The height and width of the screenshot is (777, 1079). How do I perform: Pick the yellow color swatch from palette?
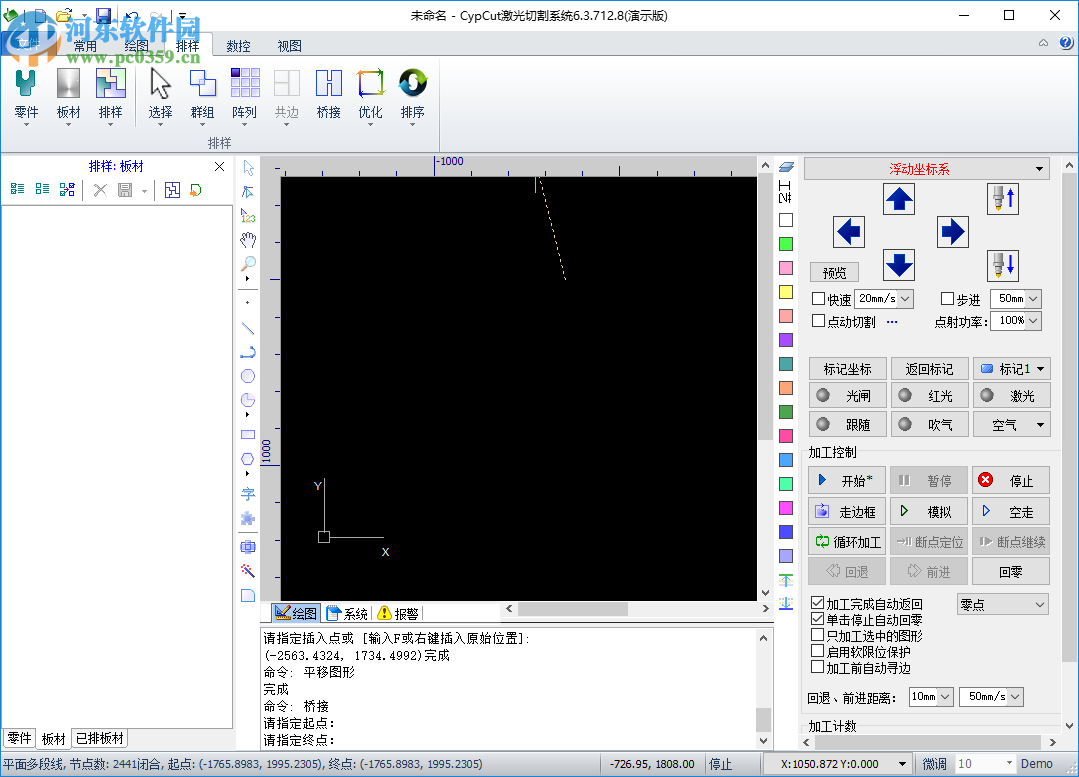[x=786, y=293]
